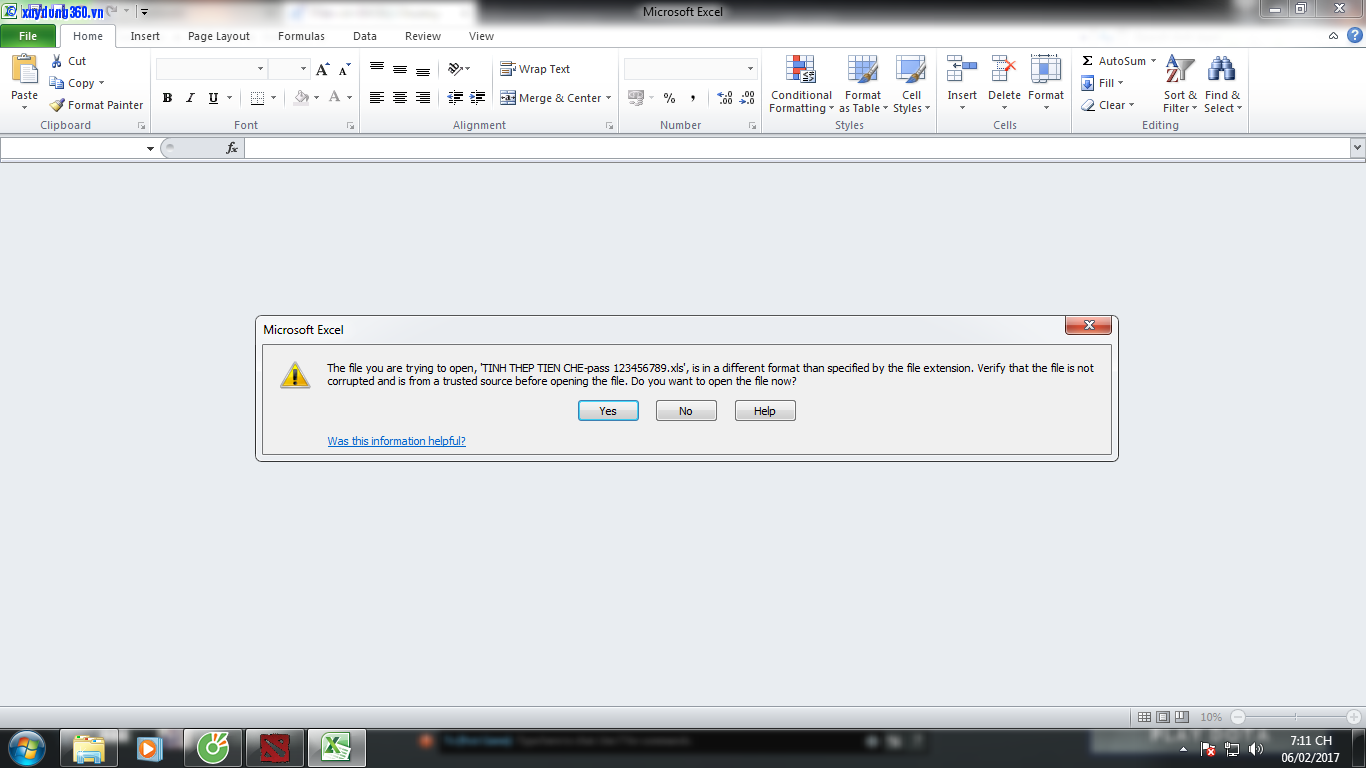
Task: Switch to the Formulas tab
Action: point(301,36)
